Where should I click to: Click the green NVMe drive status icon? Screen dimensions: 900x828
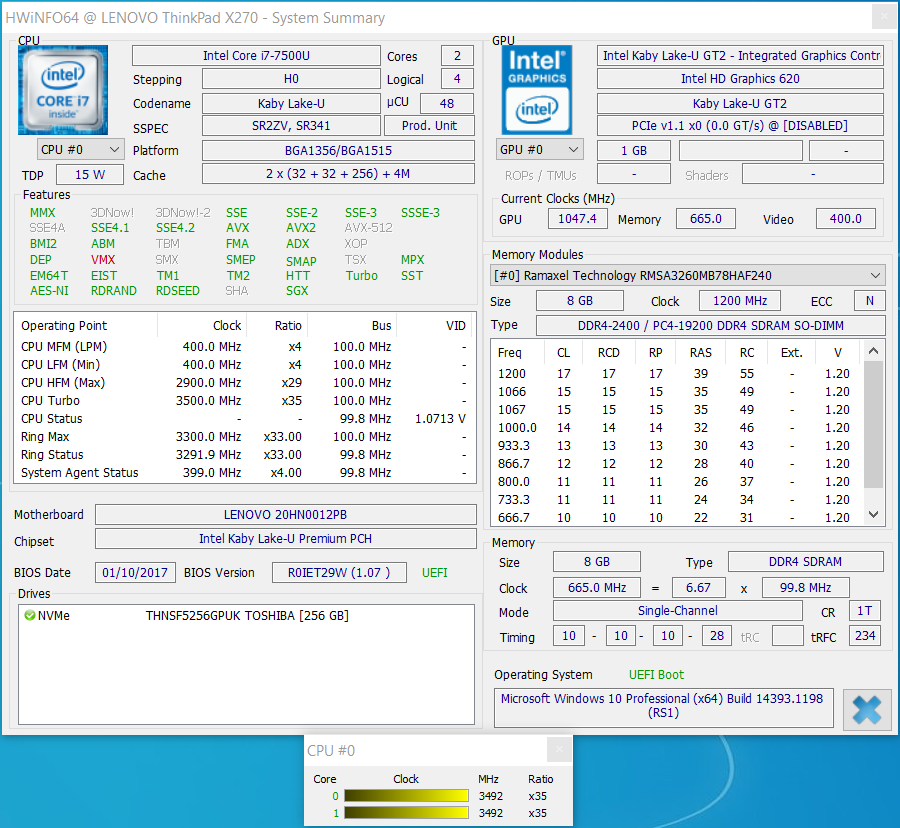click(30, 616)
